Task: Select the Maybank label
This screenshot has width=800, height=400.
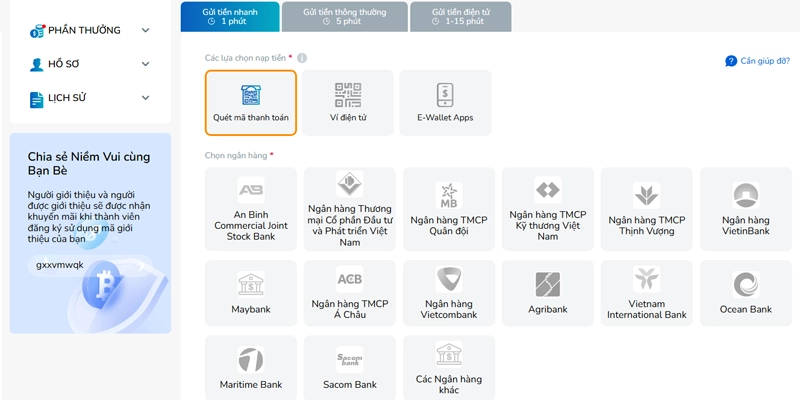Action: pos(251,310)
